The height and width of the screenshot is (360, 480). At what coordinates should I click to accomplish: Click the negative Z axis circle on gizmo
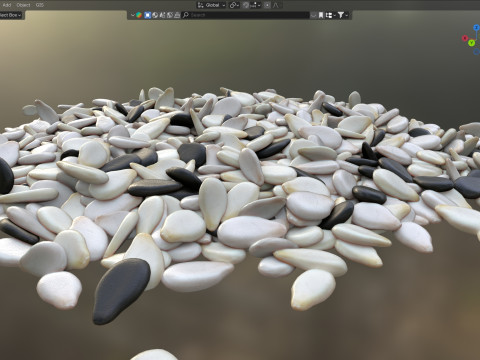click(x=477, y=52)
